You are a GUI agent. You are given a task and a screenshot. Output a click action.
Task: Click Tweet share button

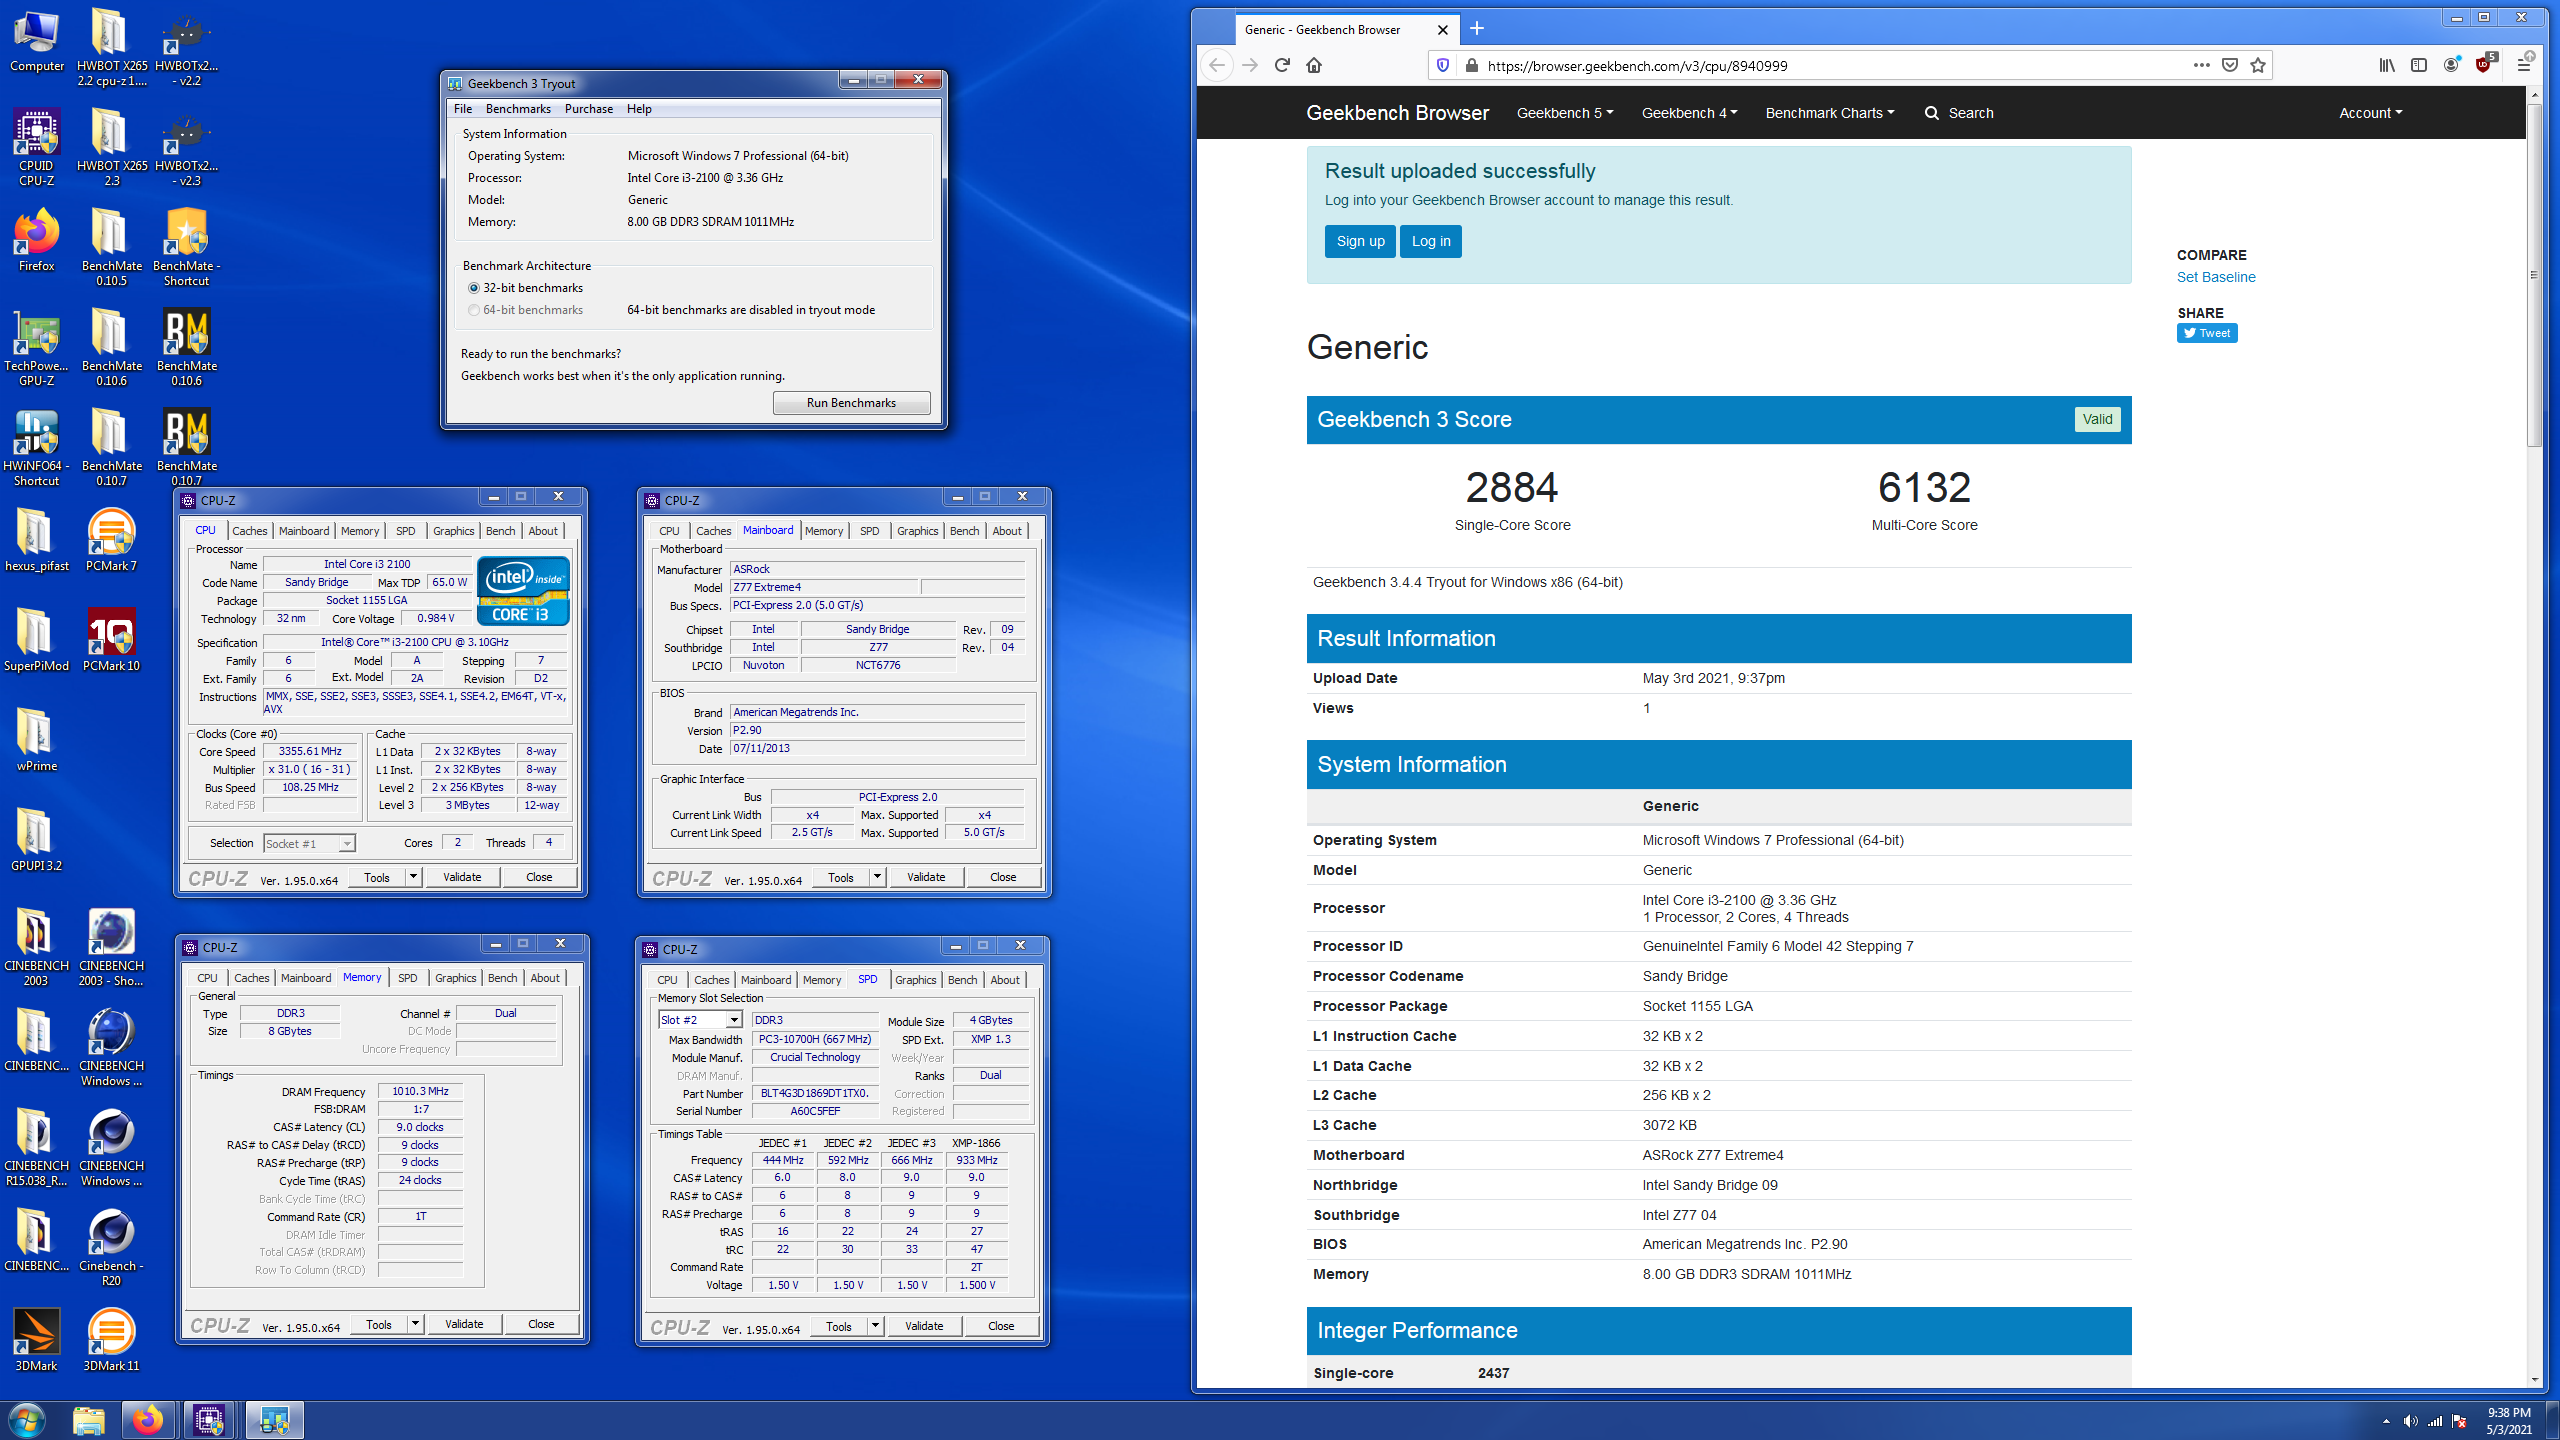(2207, 333)
